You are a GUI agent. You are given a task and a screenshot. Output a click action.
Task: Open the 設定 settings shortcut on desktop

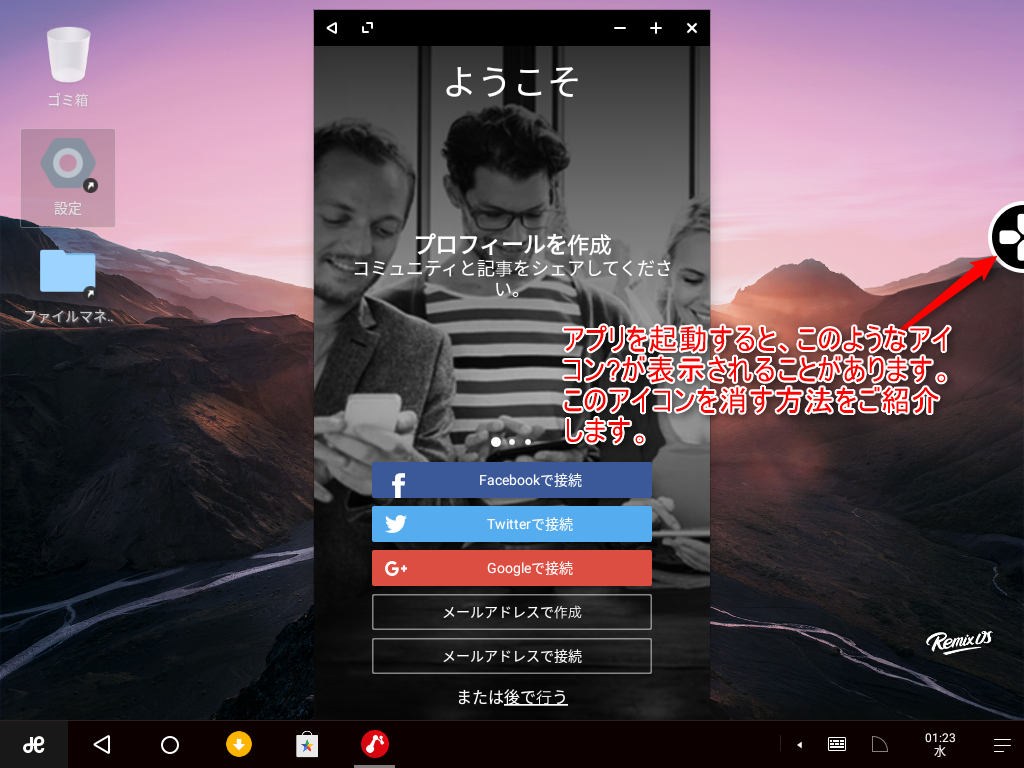tap(68, 178)
